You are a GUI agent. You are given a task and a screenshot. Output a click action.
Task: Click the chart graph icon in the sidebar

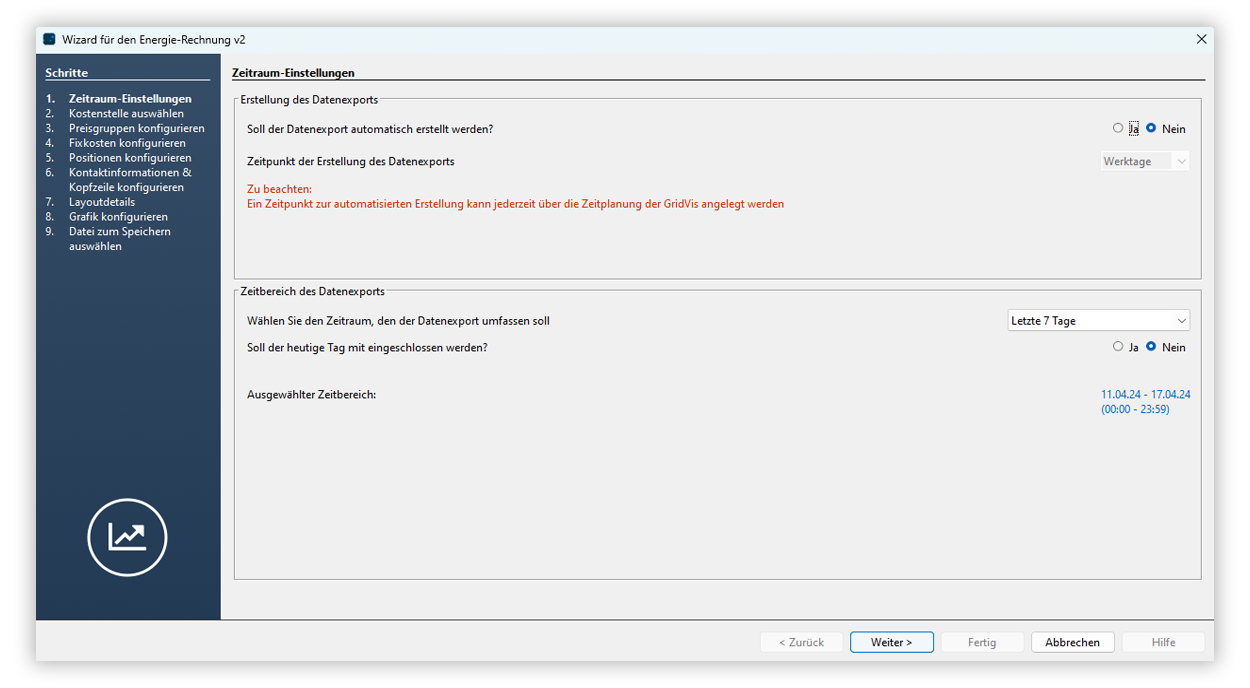coord(127,537)
